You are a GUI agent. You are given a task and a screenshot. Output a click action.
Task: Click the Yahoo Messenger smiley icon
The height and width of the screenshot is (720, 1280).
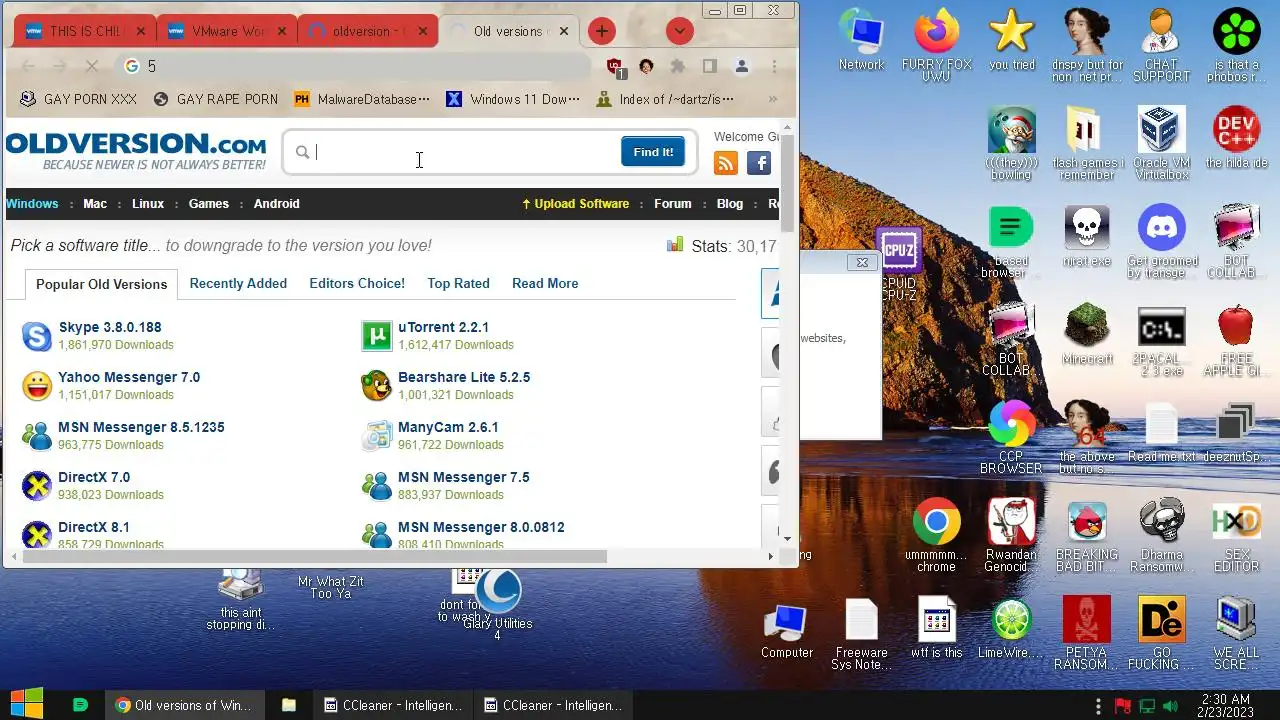point(37,386)
